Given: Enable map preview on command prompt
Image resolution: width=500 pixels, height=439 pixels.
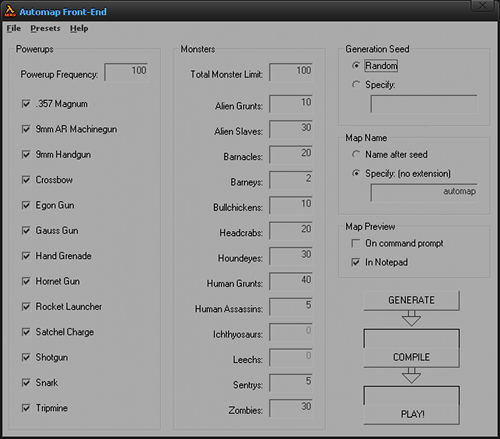Looking at the screenshot, I should pos(356,243).
